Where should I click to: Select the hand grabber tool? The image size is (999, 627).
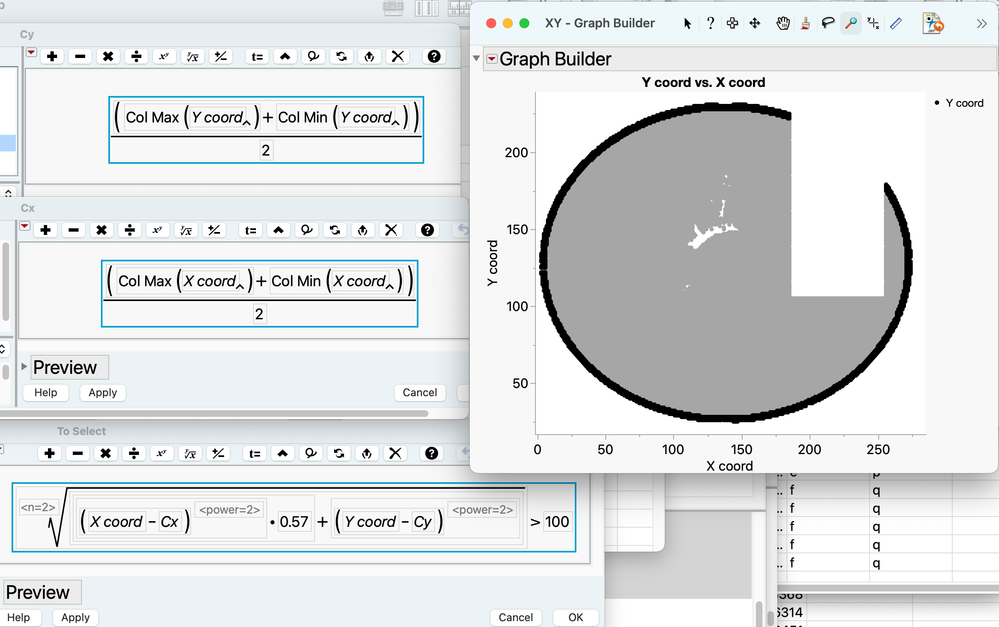pos(783,24)
